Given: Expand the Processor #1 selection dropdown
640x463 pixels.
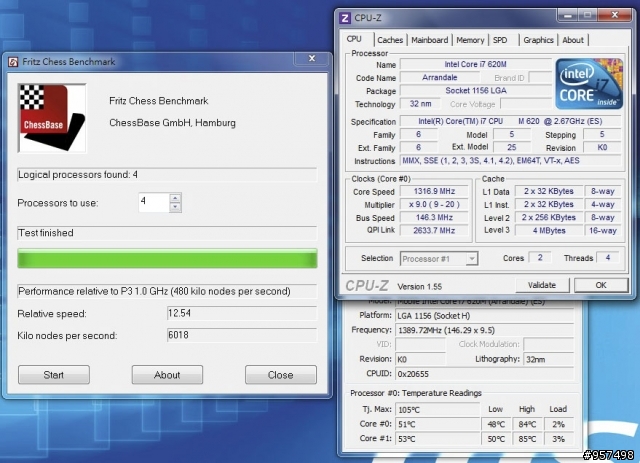Looking at the screenshot, I should [471, 259].
